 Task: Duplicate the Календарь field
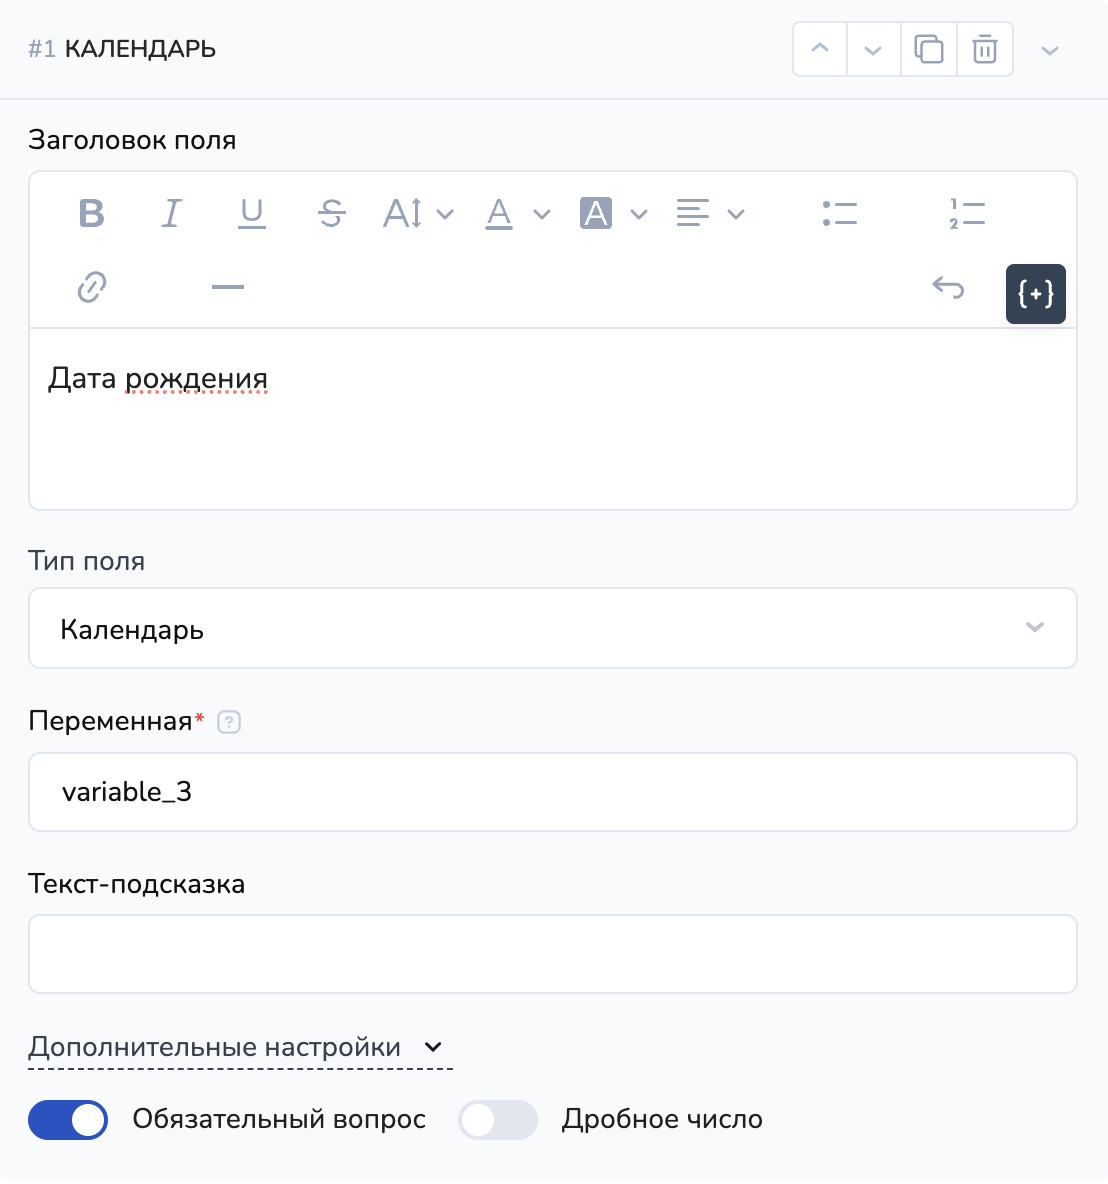click(x=929, y=49)
